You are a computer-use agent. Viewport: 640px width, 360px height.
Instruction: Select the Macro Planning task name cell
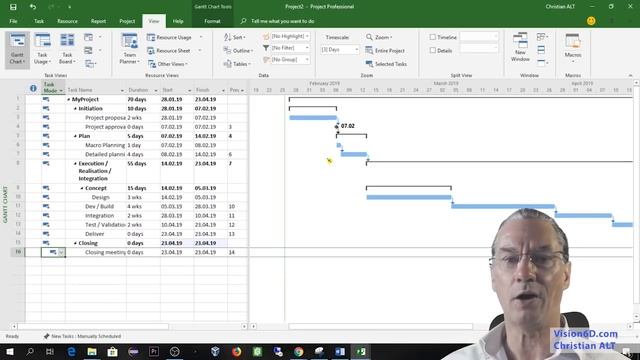point(96,145)
